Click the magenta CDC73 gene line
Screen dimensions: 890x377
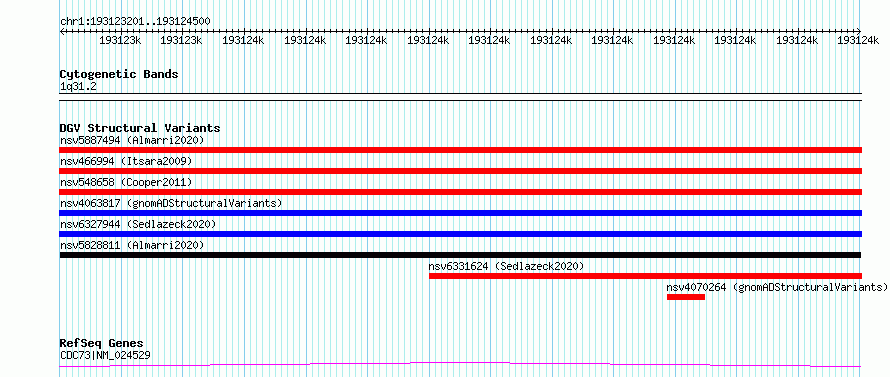461,364
